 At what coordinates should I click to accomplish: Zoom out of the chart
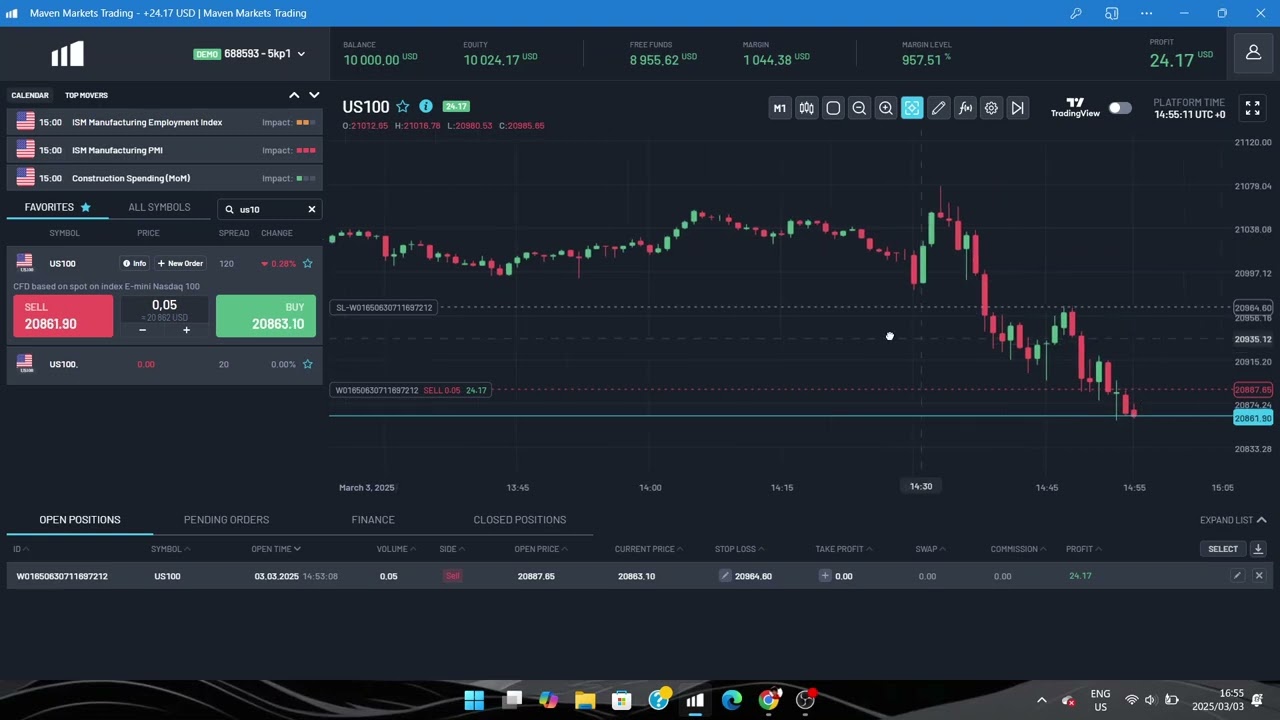(859, 108)
